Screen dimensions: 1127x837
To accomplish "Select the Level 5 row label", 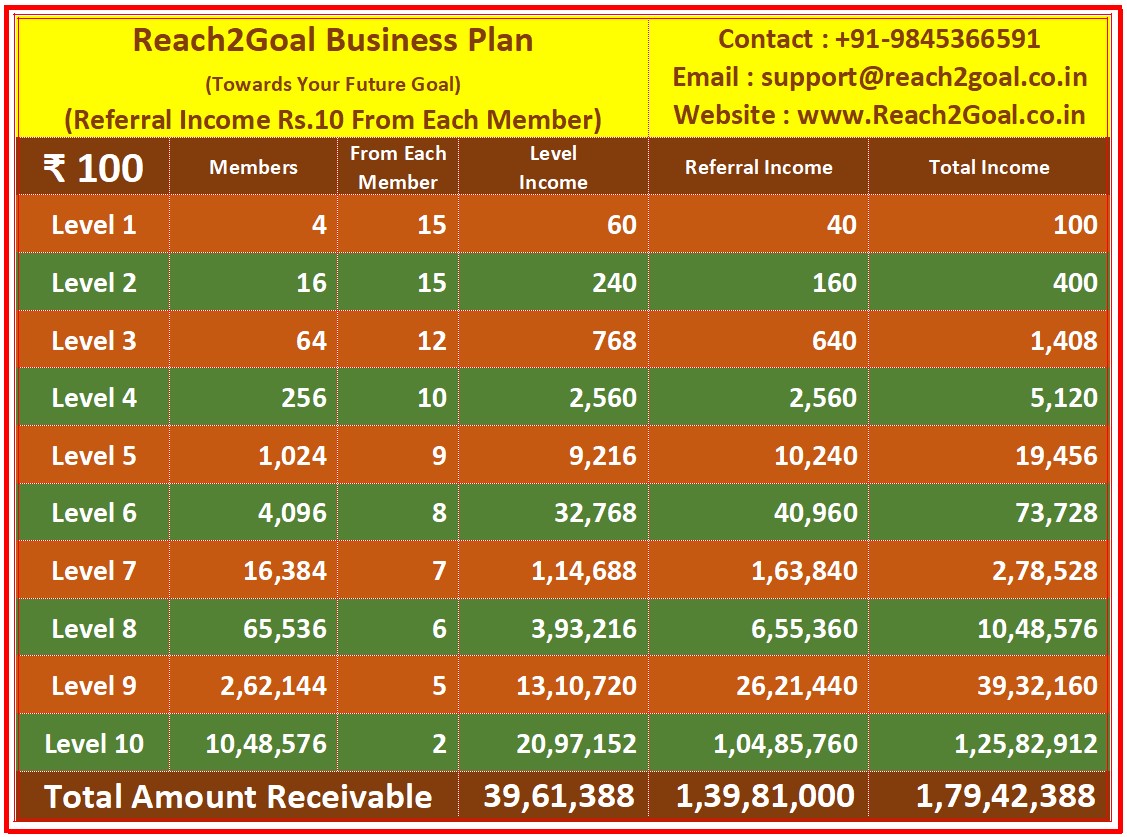I will 93,456.
